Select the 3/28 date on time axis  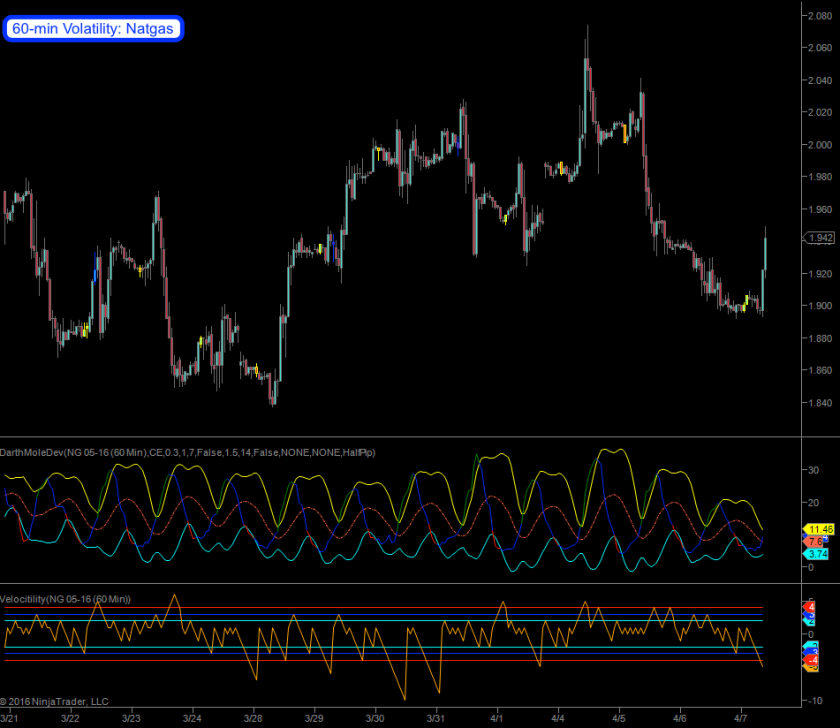point(253,718)
